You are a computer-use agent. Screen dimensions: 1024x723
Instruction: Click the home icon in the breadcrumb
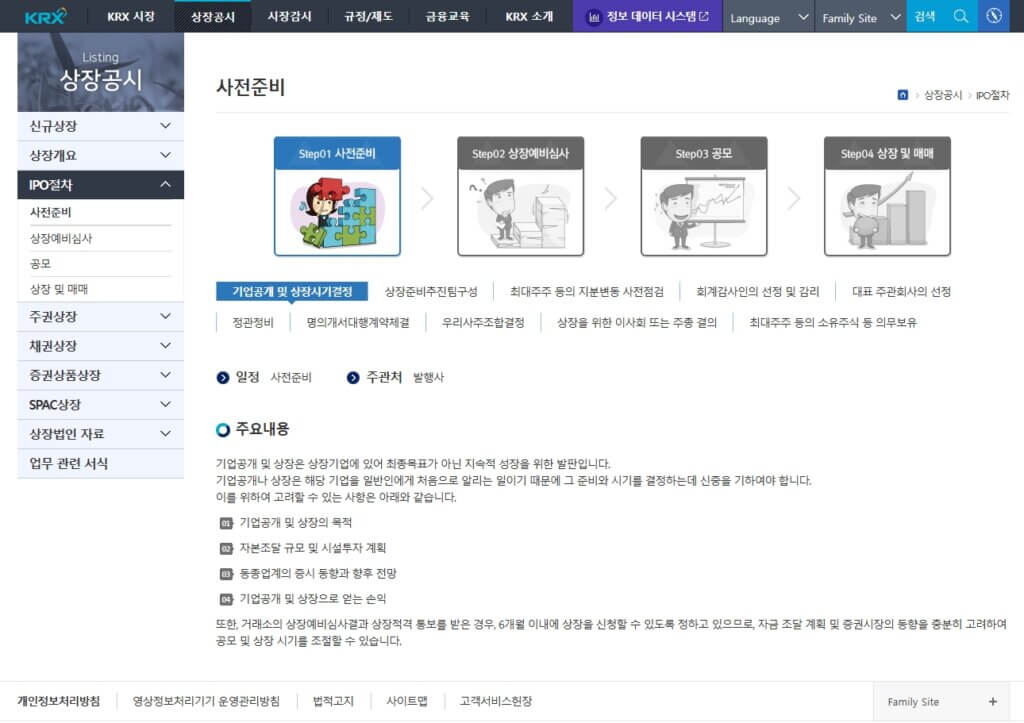point(901,94)
